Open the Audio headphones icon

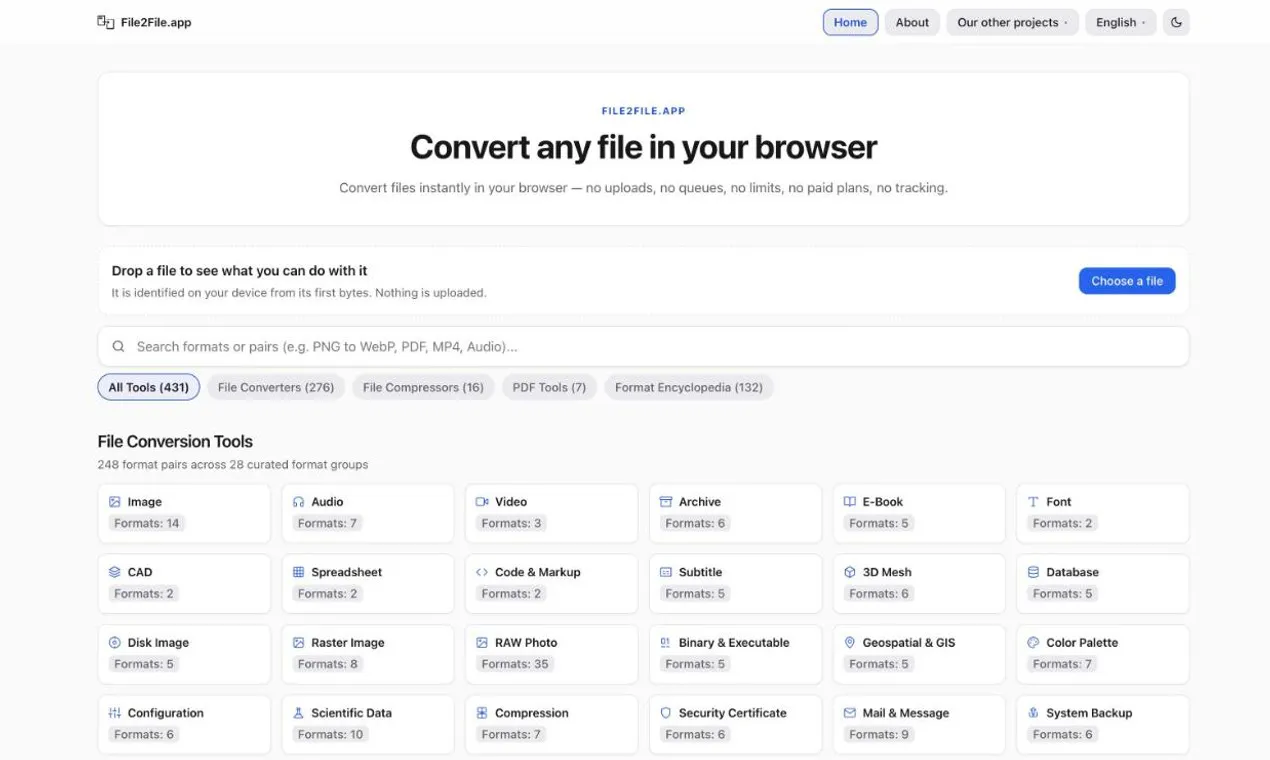(299, 502)
